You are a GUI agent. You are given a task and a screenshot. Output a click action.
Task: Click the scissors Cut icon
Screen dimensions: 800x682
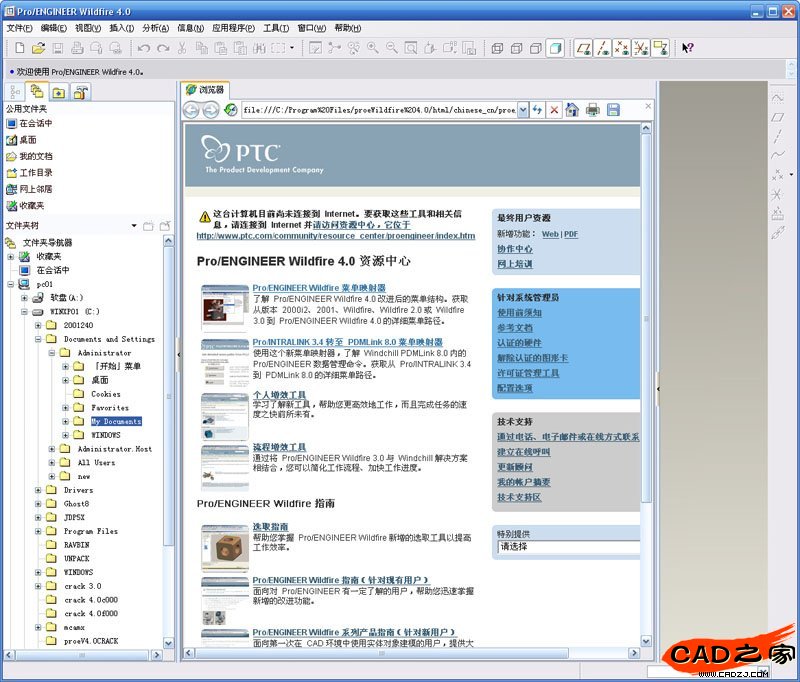[x=182, y=48]
